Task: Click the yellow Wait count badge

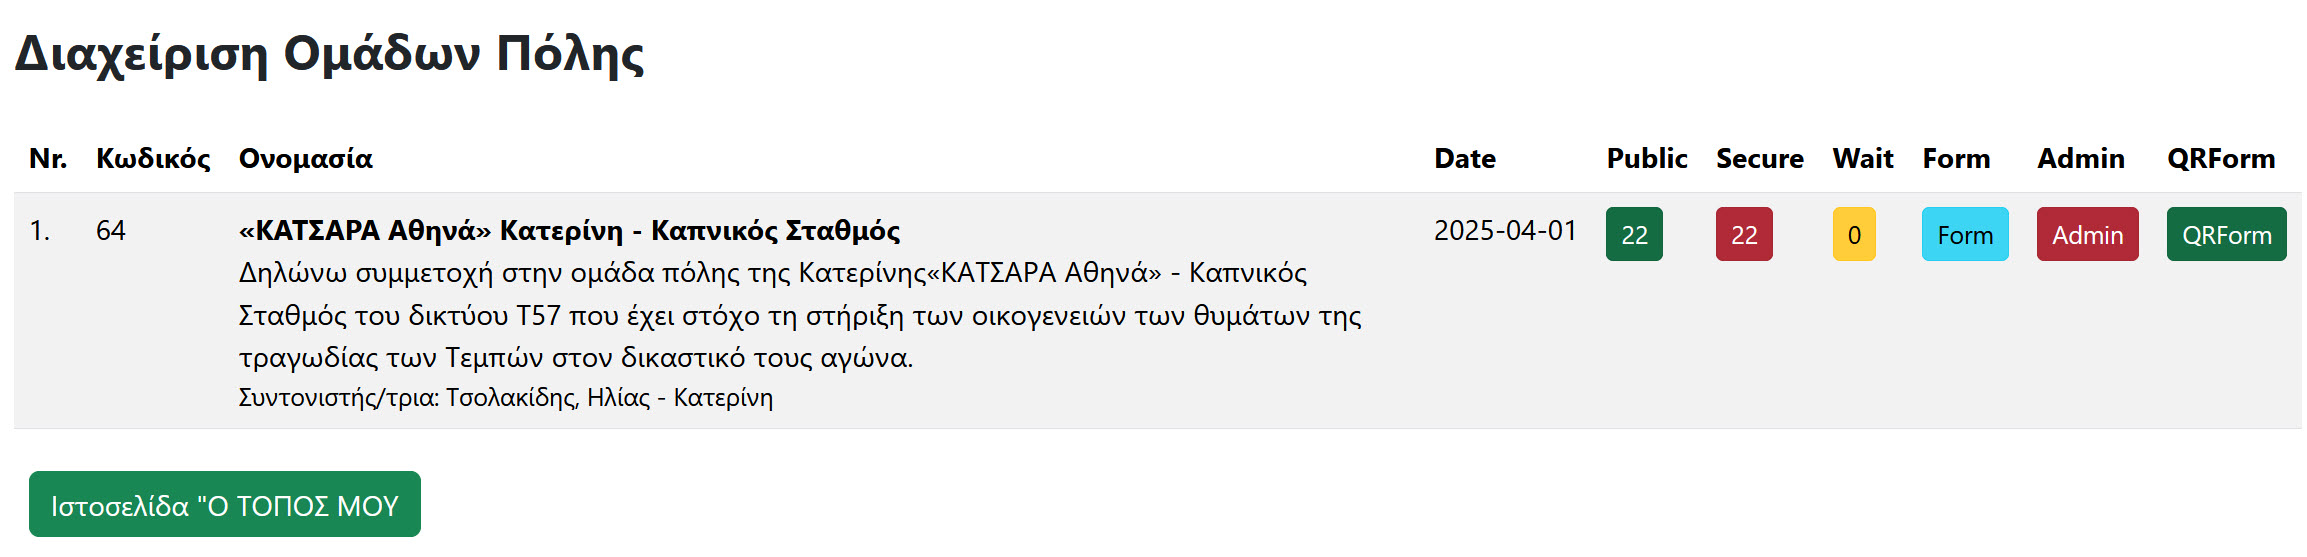Action: pyautogui.click(x=1854, y=234)
